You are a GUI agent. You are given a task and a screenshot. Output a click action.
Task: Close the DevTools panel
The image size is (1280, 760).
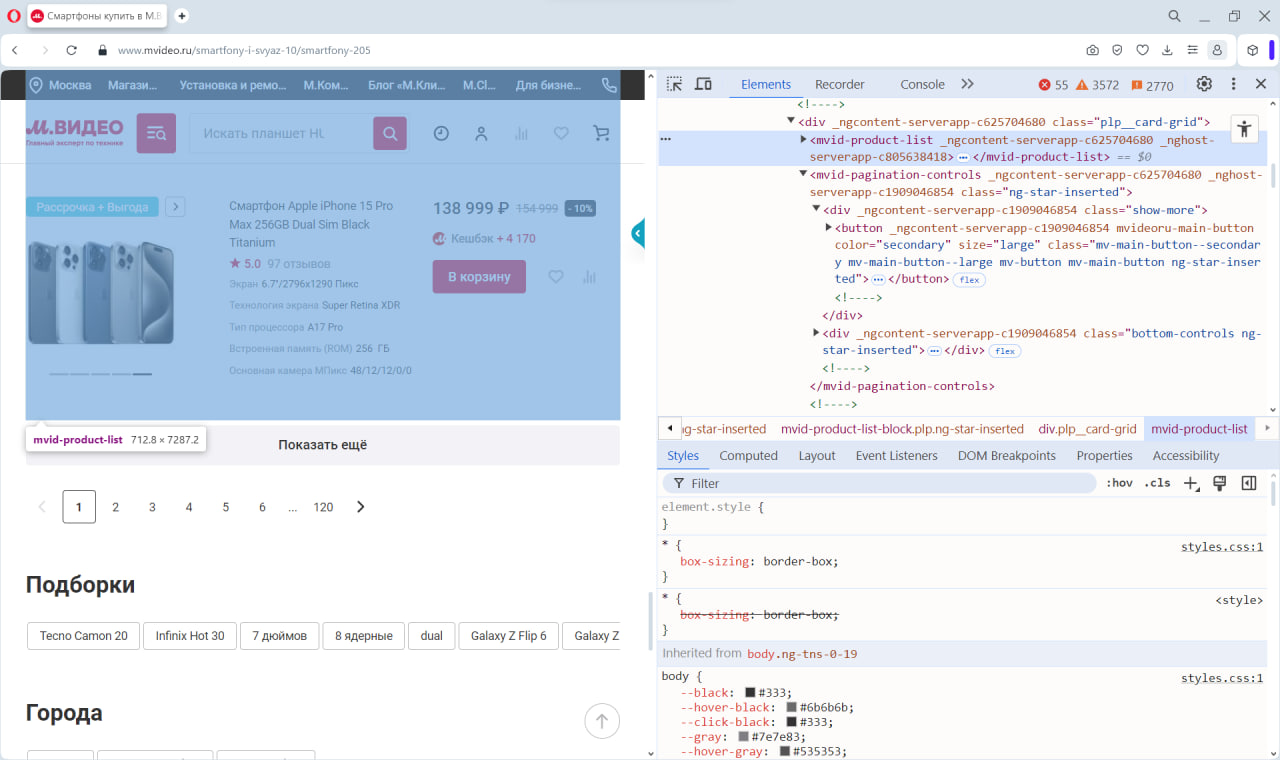(x=1261, y=84)
